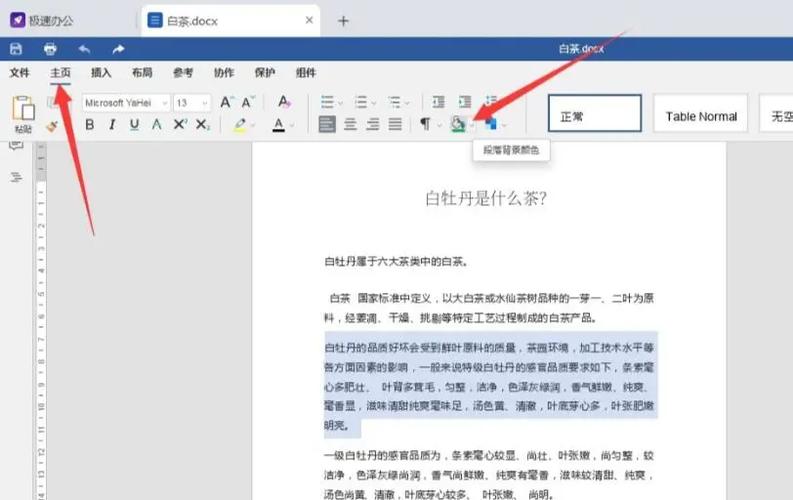
Task: Expand the multilevel list arrow
Action: [407, 103]
